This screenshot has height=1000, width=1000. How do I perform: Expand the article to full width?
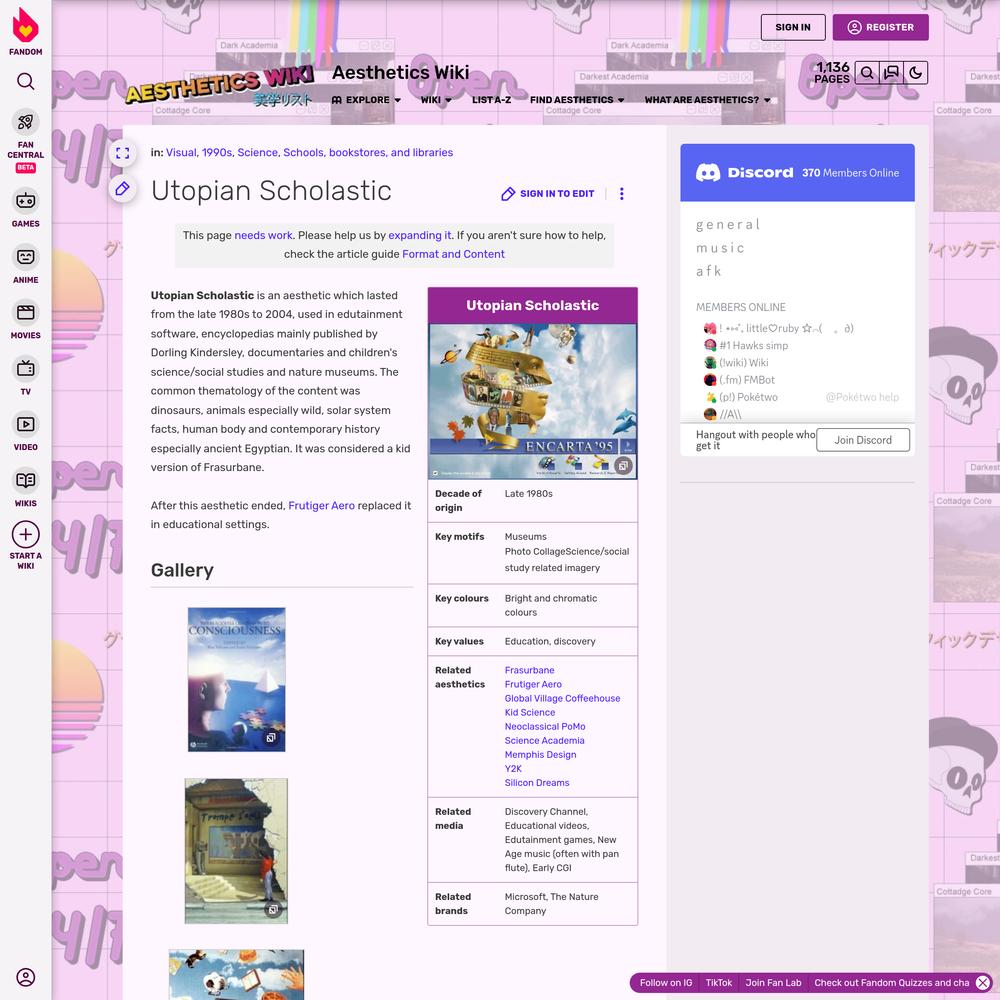pyautogui.click(x=122, y=153)
